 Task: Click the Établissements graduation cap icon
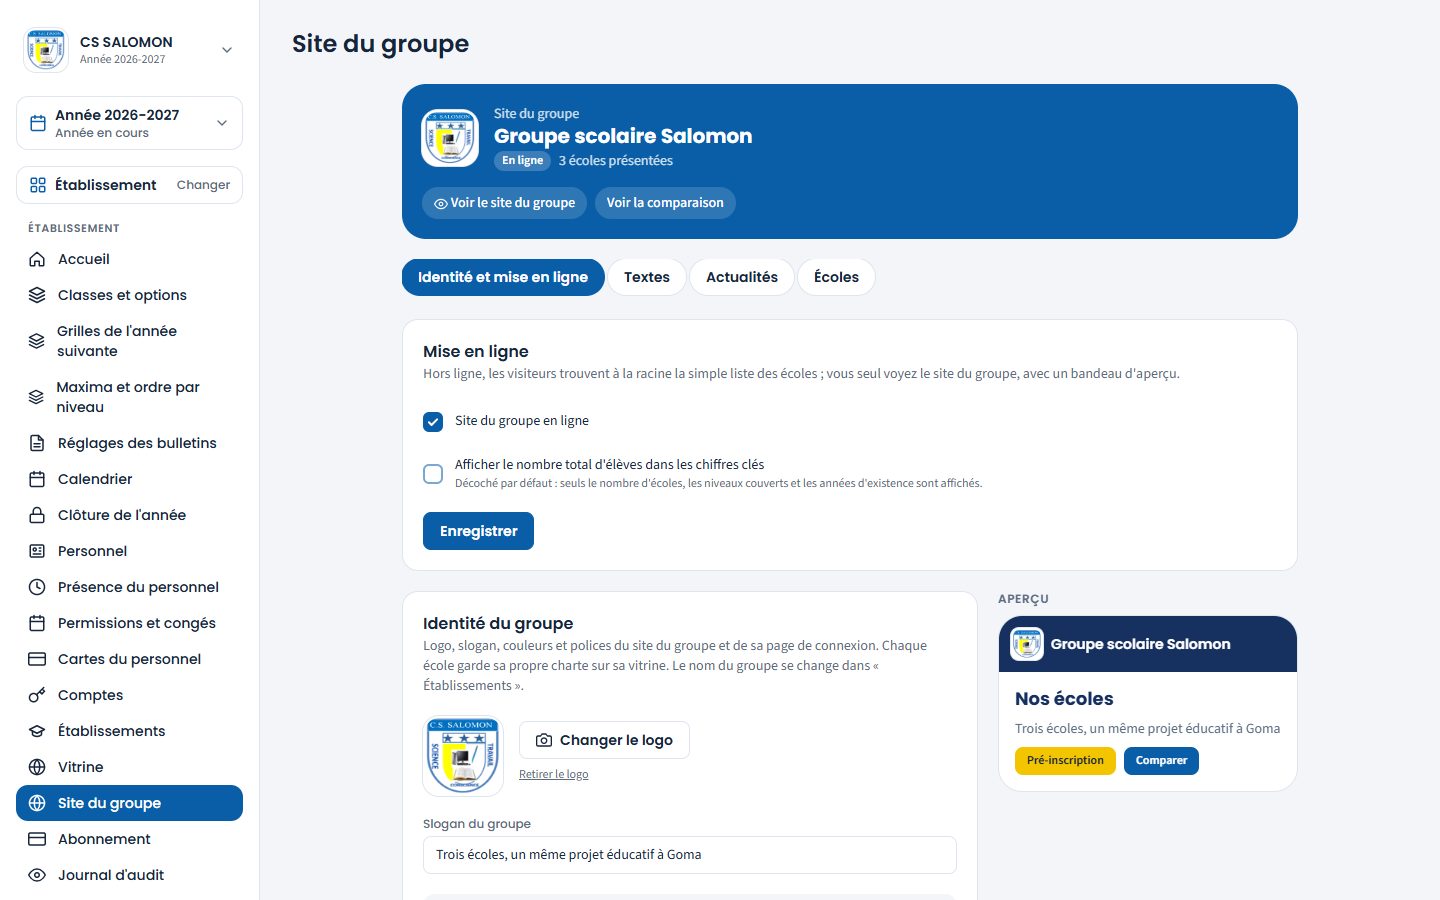(37, 731)
